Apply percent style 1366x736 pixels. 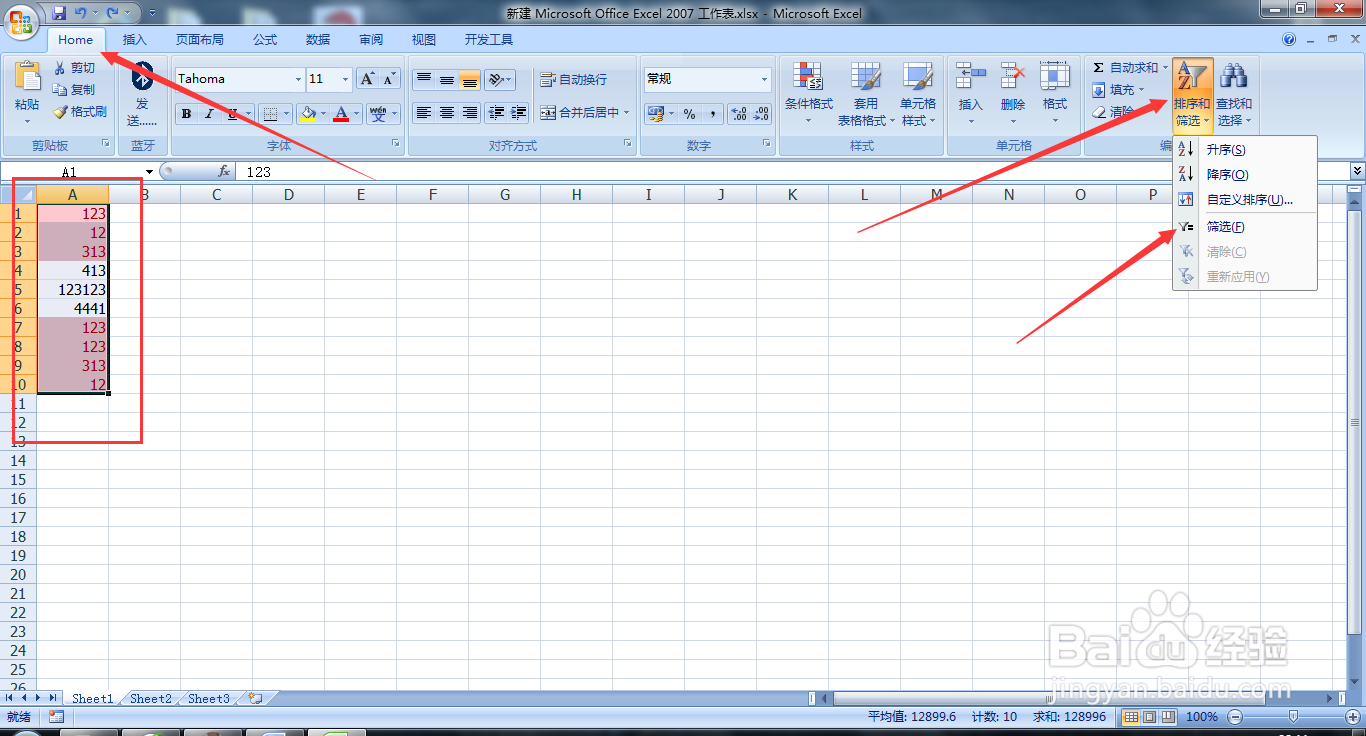coord(690,114)
